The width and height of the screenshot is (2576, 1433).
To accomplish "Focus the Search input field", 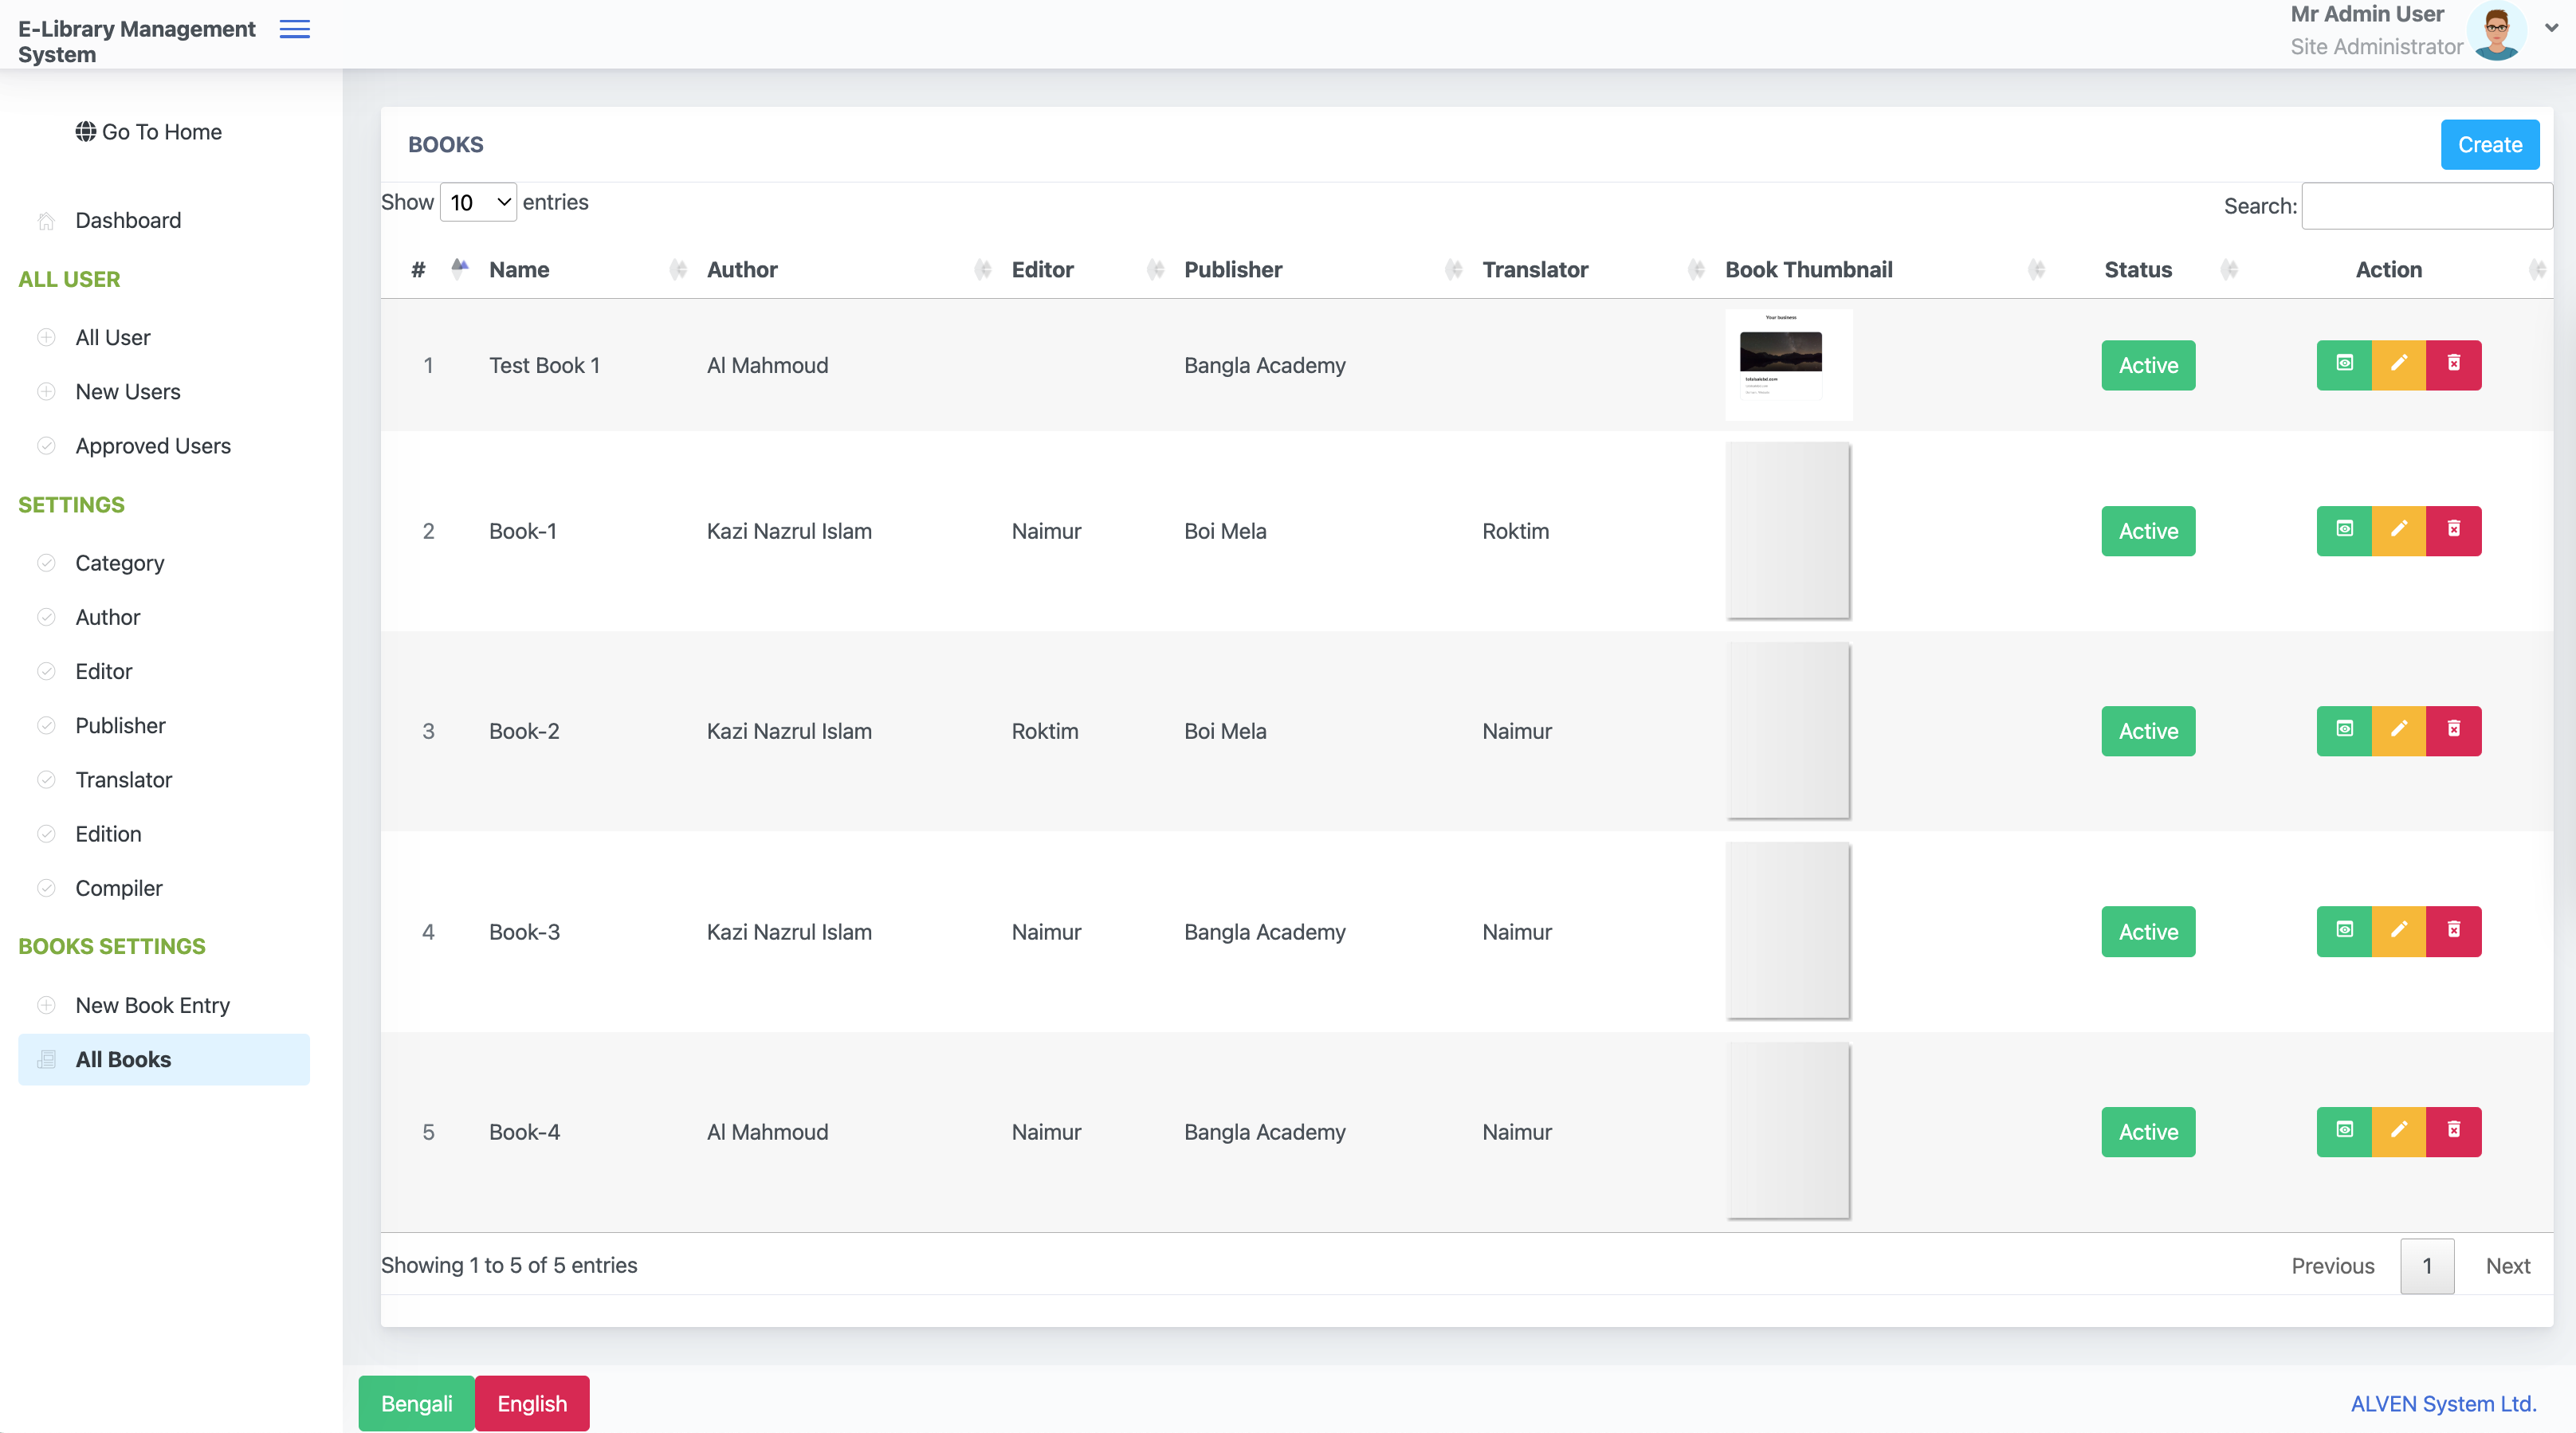I will [2427, 206].
